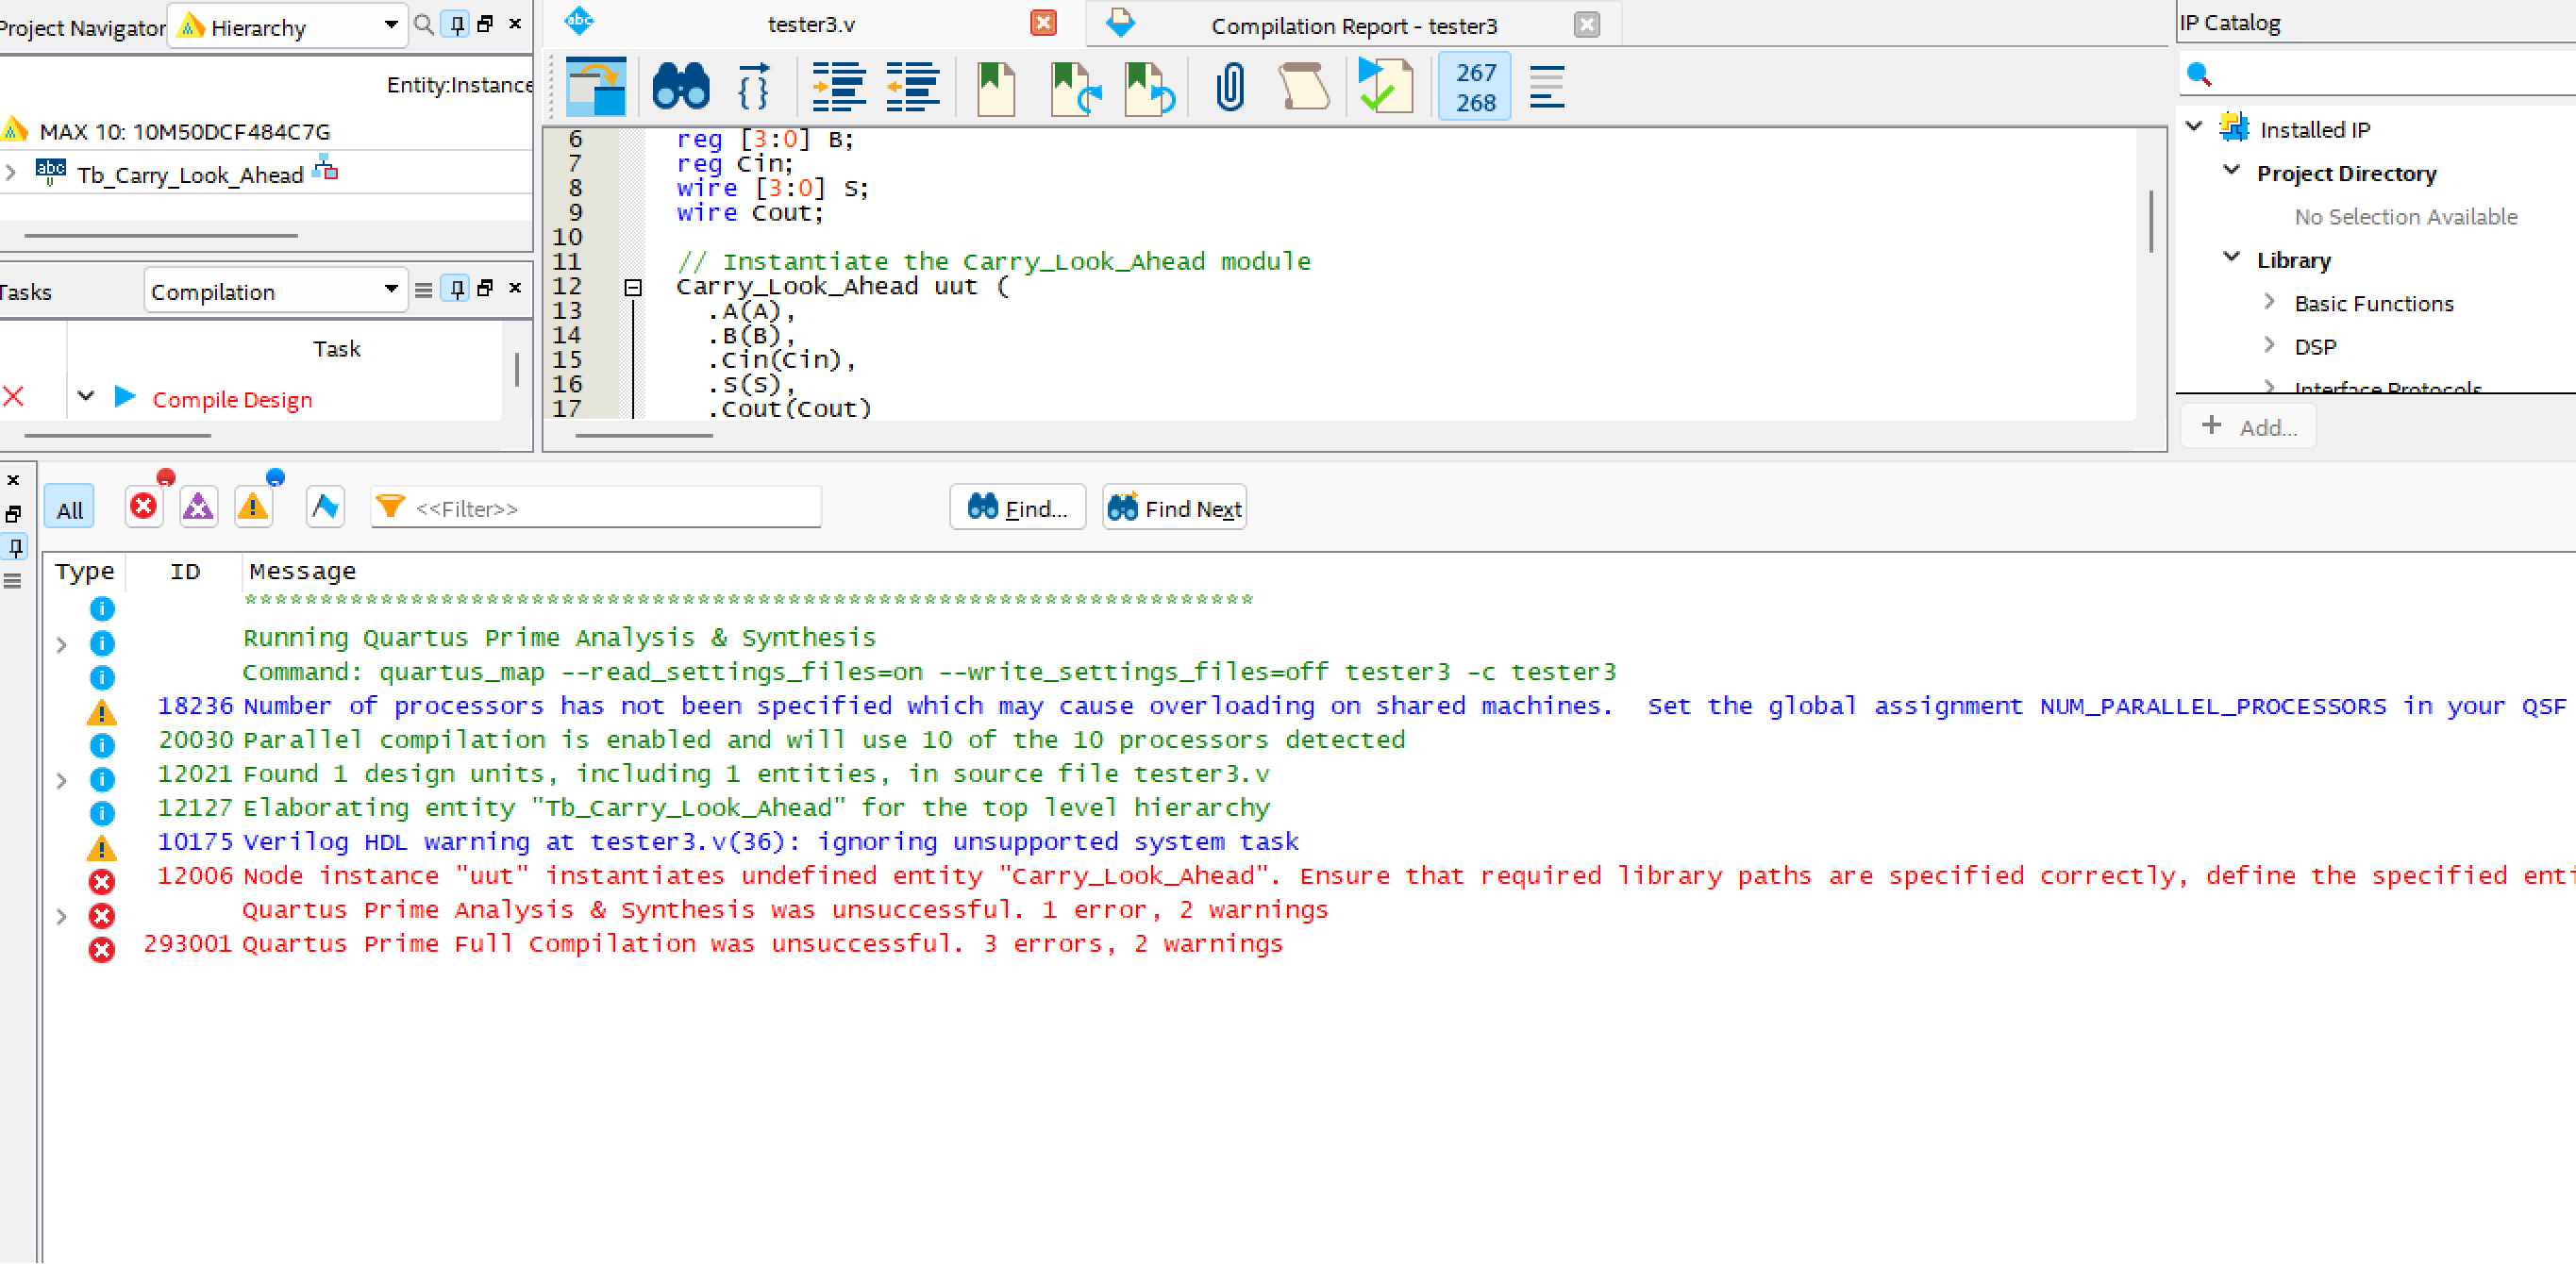This screenshot has height=1264, width=2576.
Task: Pin the Messages panel
Action: point(16,547)
